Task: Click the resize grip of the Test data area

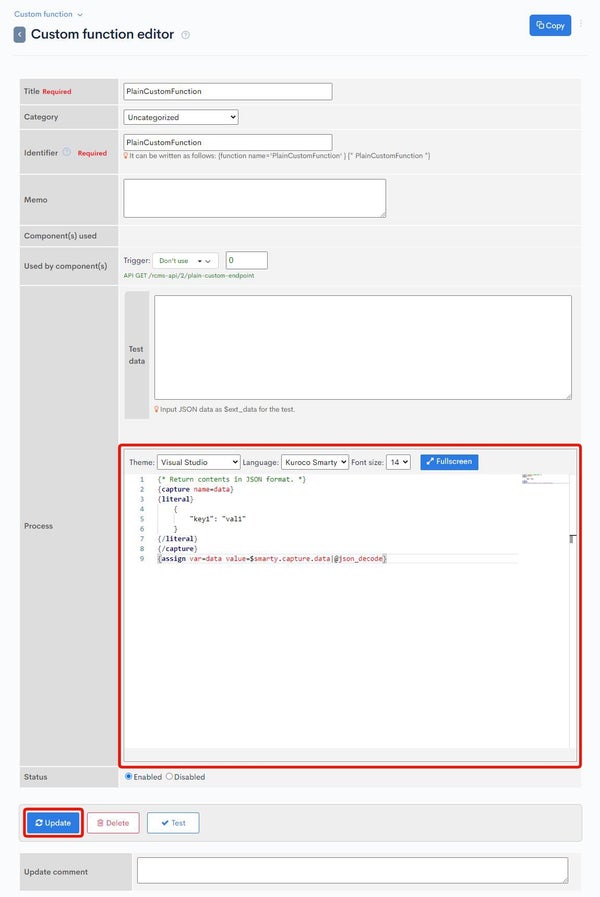Action: point(568,396)
